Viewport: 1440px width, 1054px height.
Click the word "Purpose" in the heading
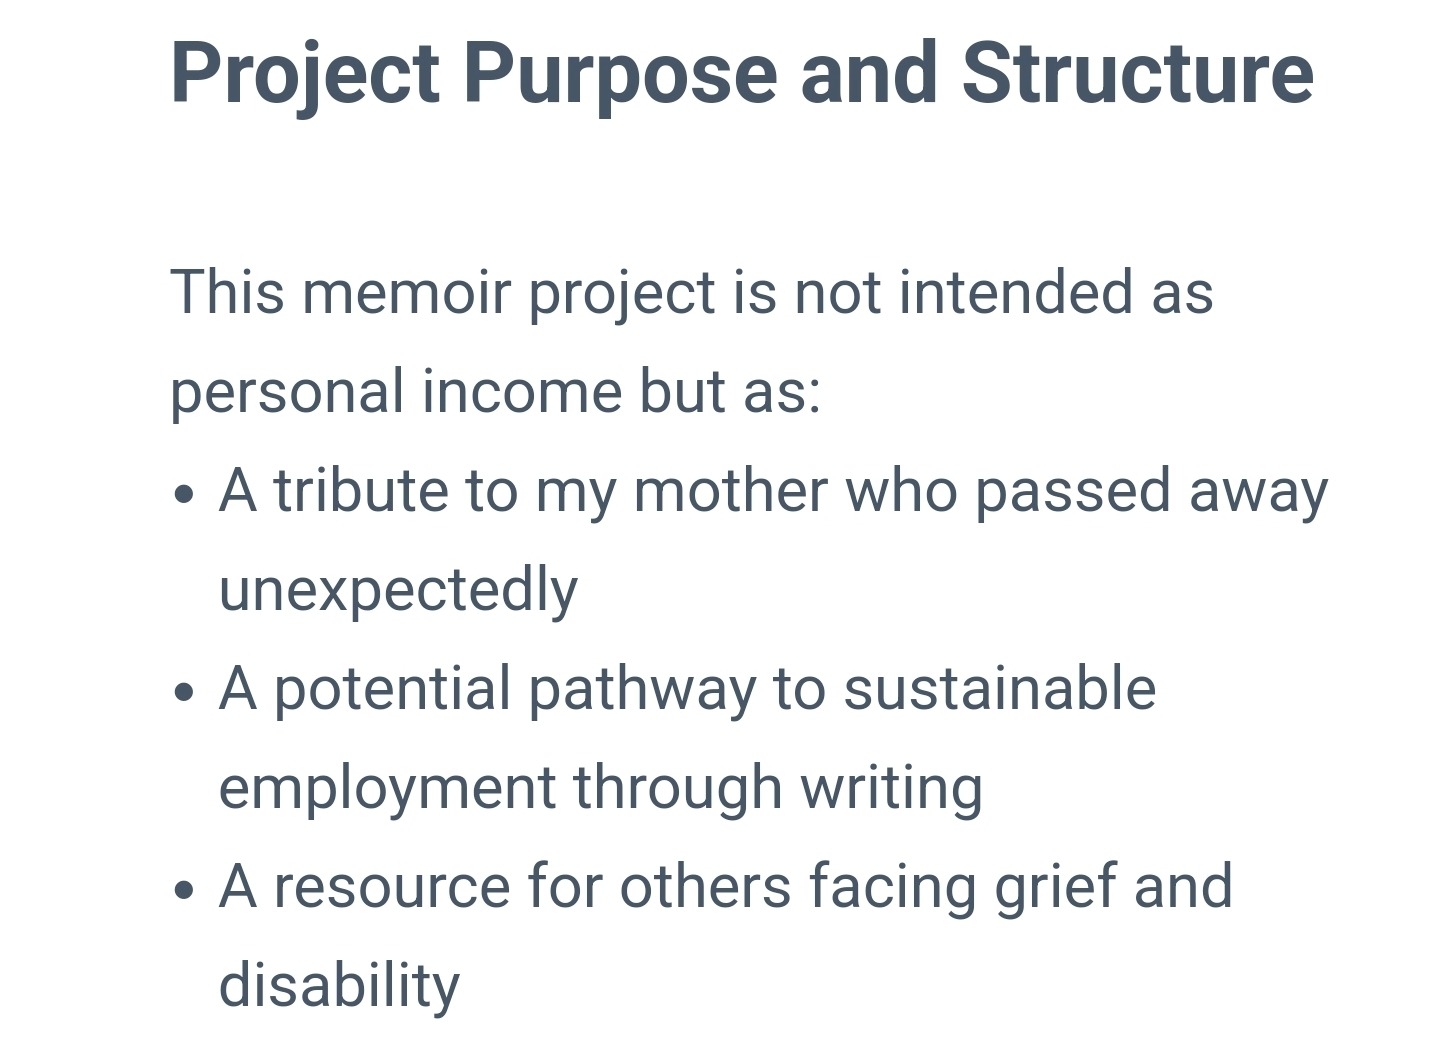pos(619,73)
